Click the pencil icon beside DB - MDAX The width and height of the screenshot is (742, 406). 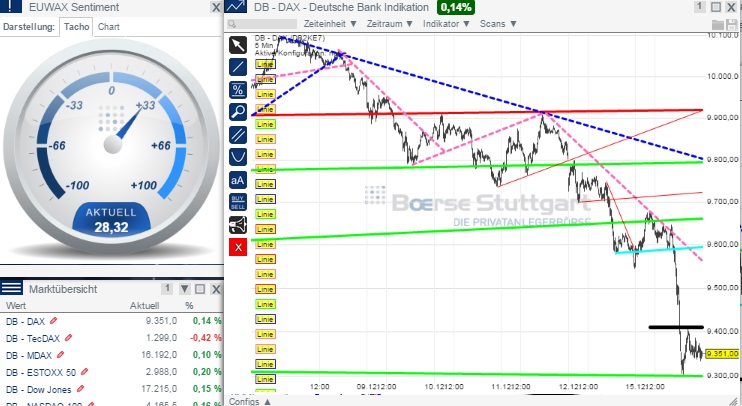(x=60, y=355)
